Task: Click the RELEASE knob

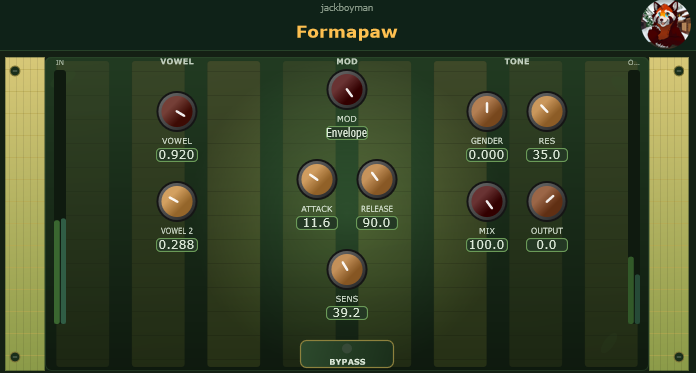Action: coord(377,179)
